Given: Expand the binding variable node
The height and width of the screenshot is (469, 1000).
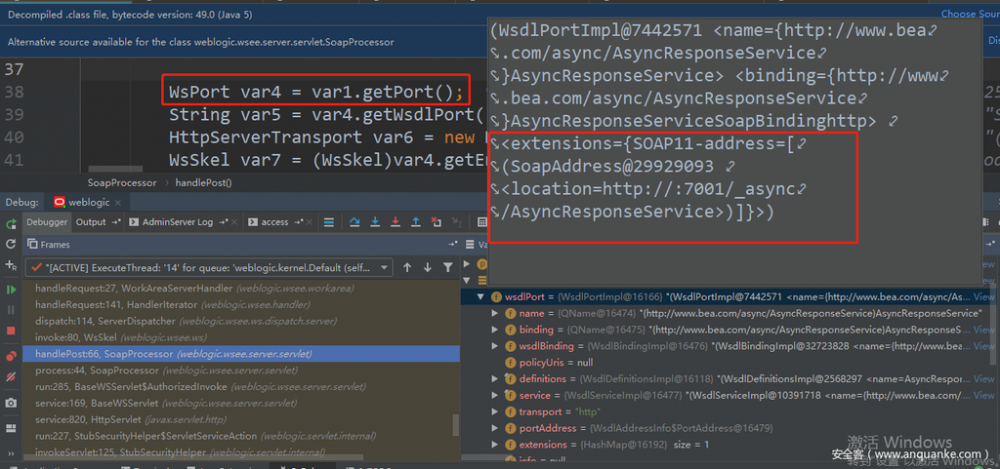Looking at the screenshot, I should (496, 330).
